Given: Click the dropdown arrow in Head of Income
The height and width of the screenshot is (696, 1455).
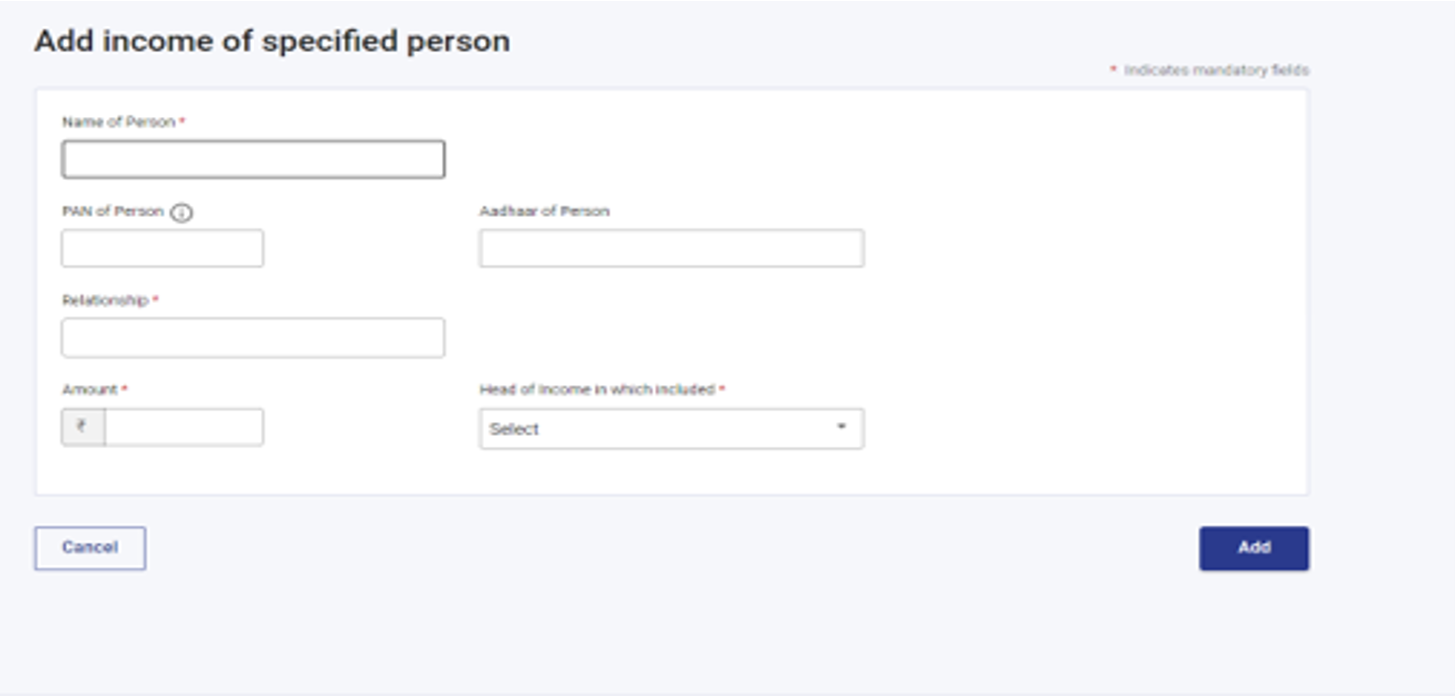Looking at the screenshot, I should point(841,427).
